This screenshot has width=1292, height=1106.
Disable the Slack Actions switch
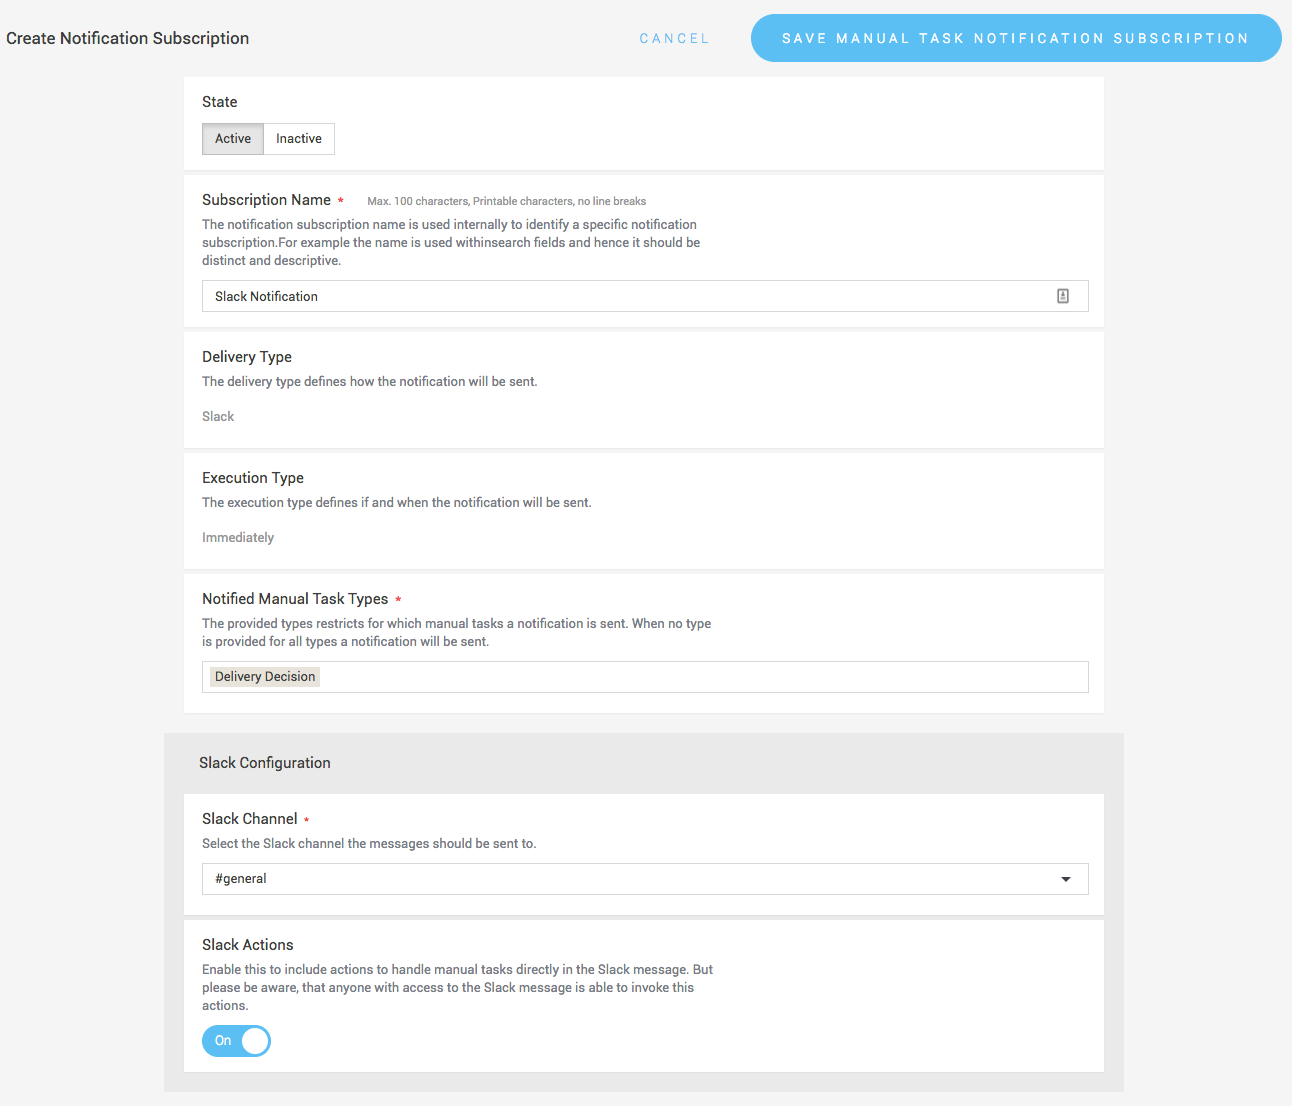(x=236, y=1041)
